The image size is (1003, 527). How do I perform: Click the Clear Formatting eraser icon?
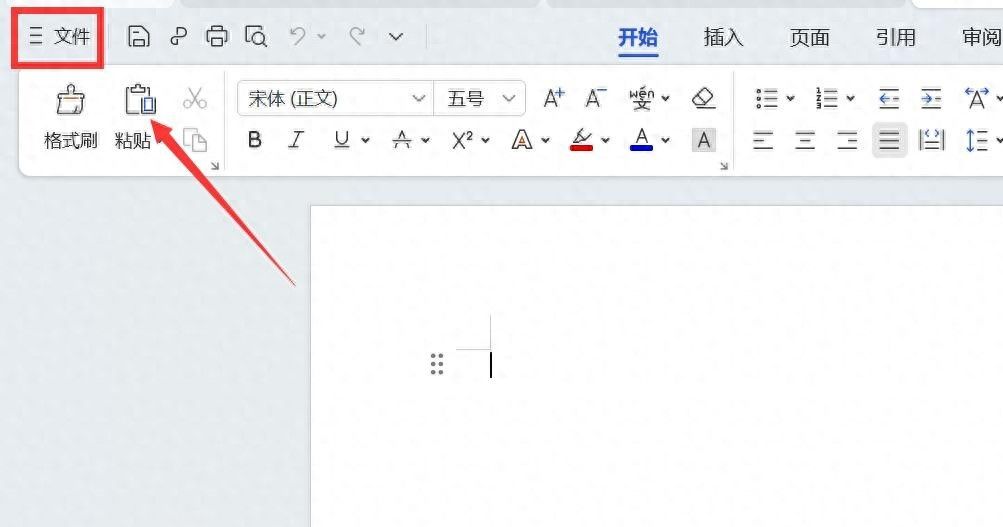[704, 98]
